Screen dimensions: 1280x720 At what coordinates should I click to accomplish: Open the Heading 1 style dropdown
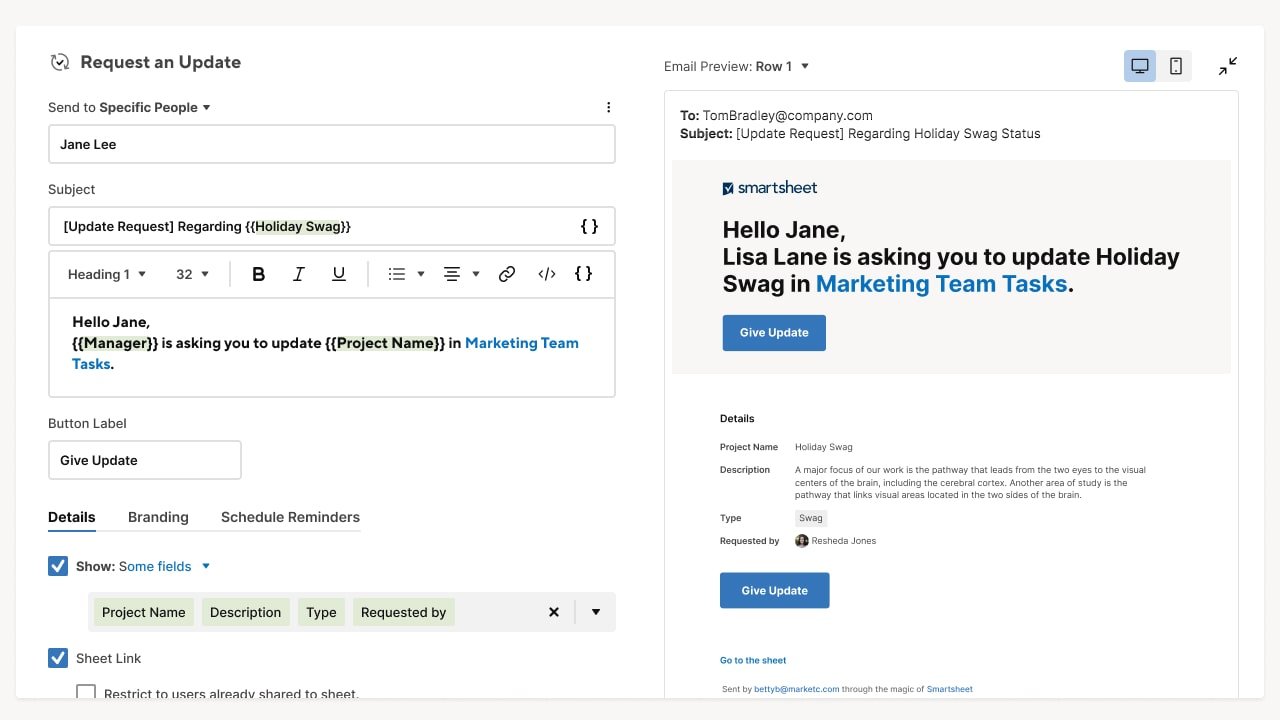click(107, 274)
